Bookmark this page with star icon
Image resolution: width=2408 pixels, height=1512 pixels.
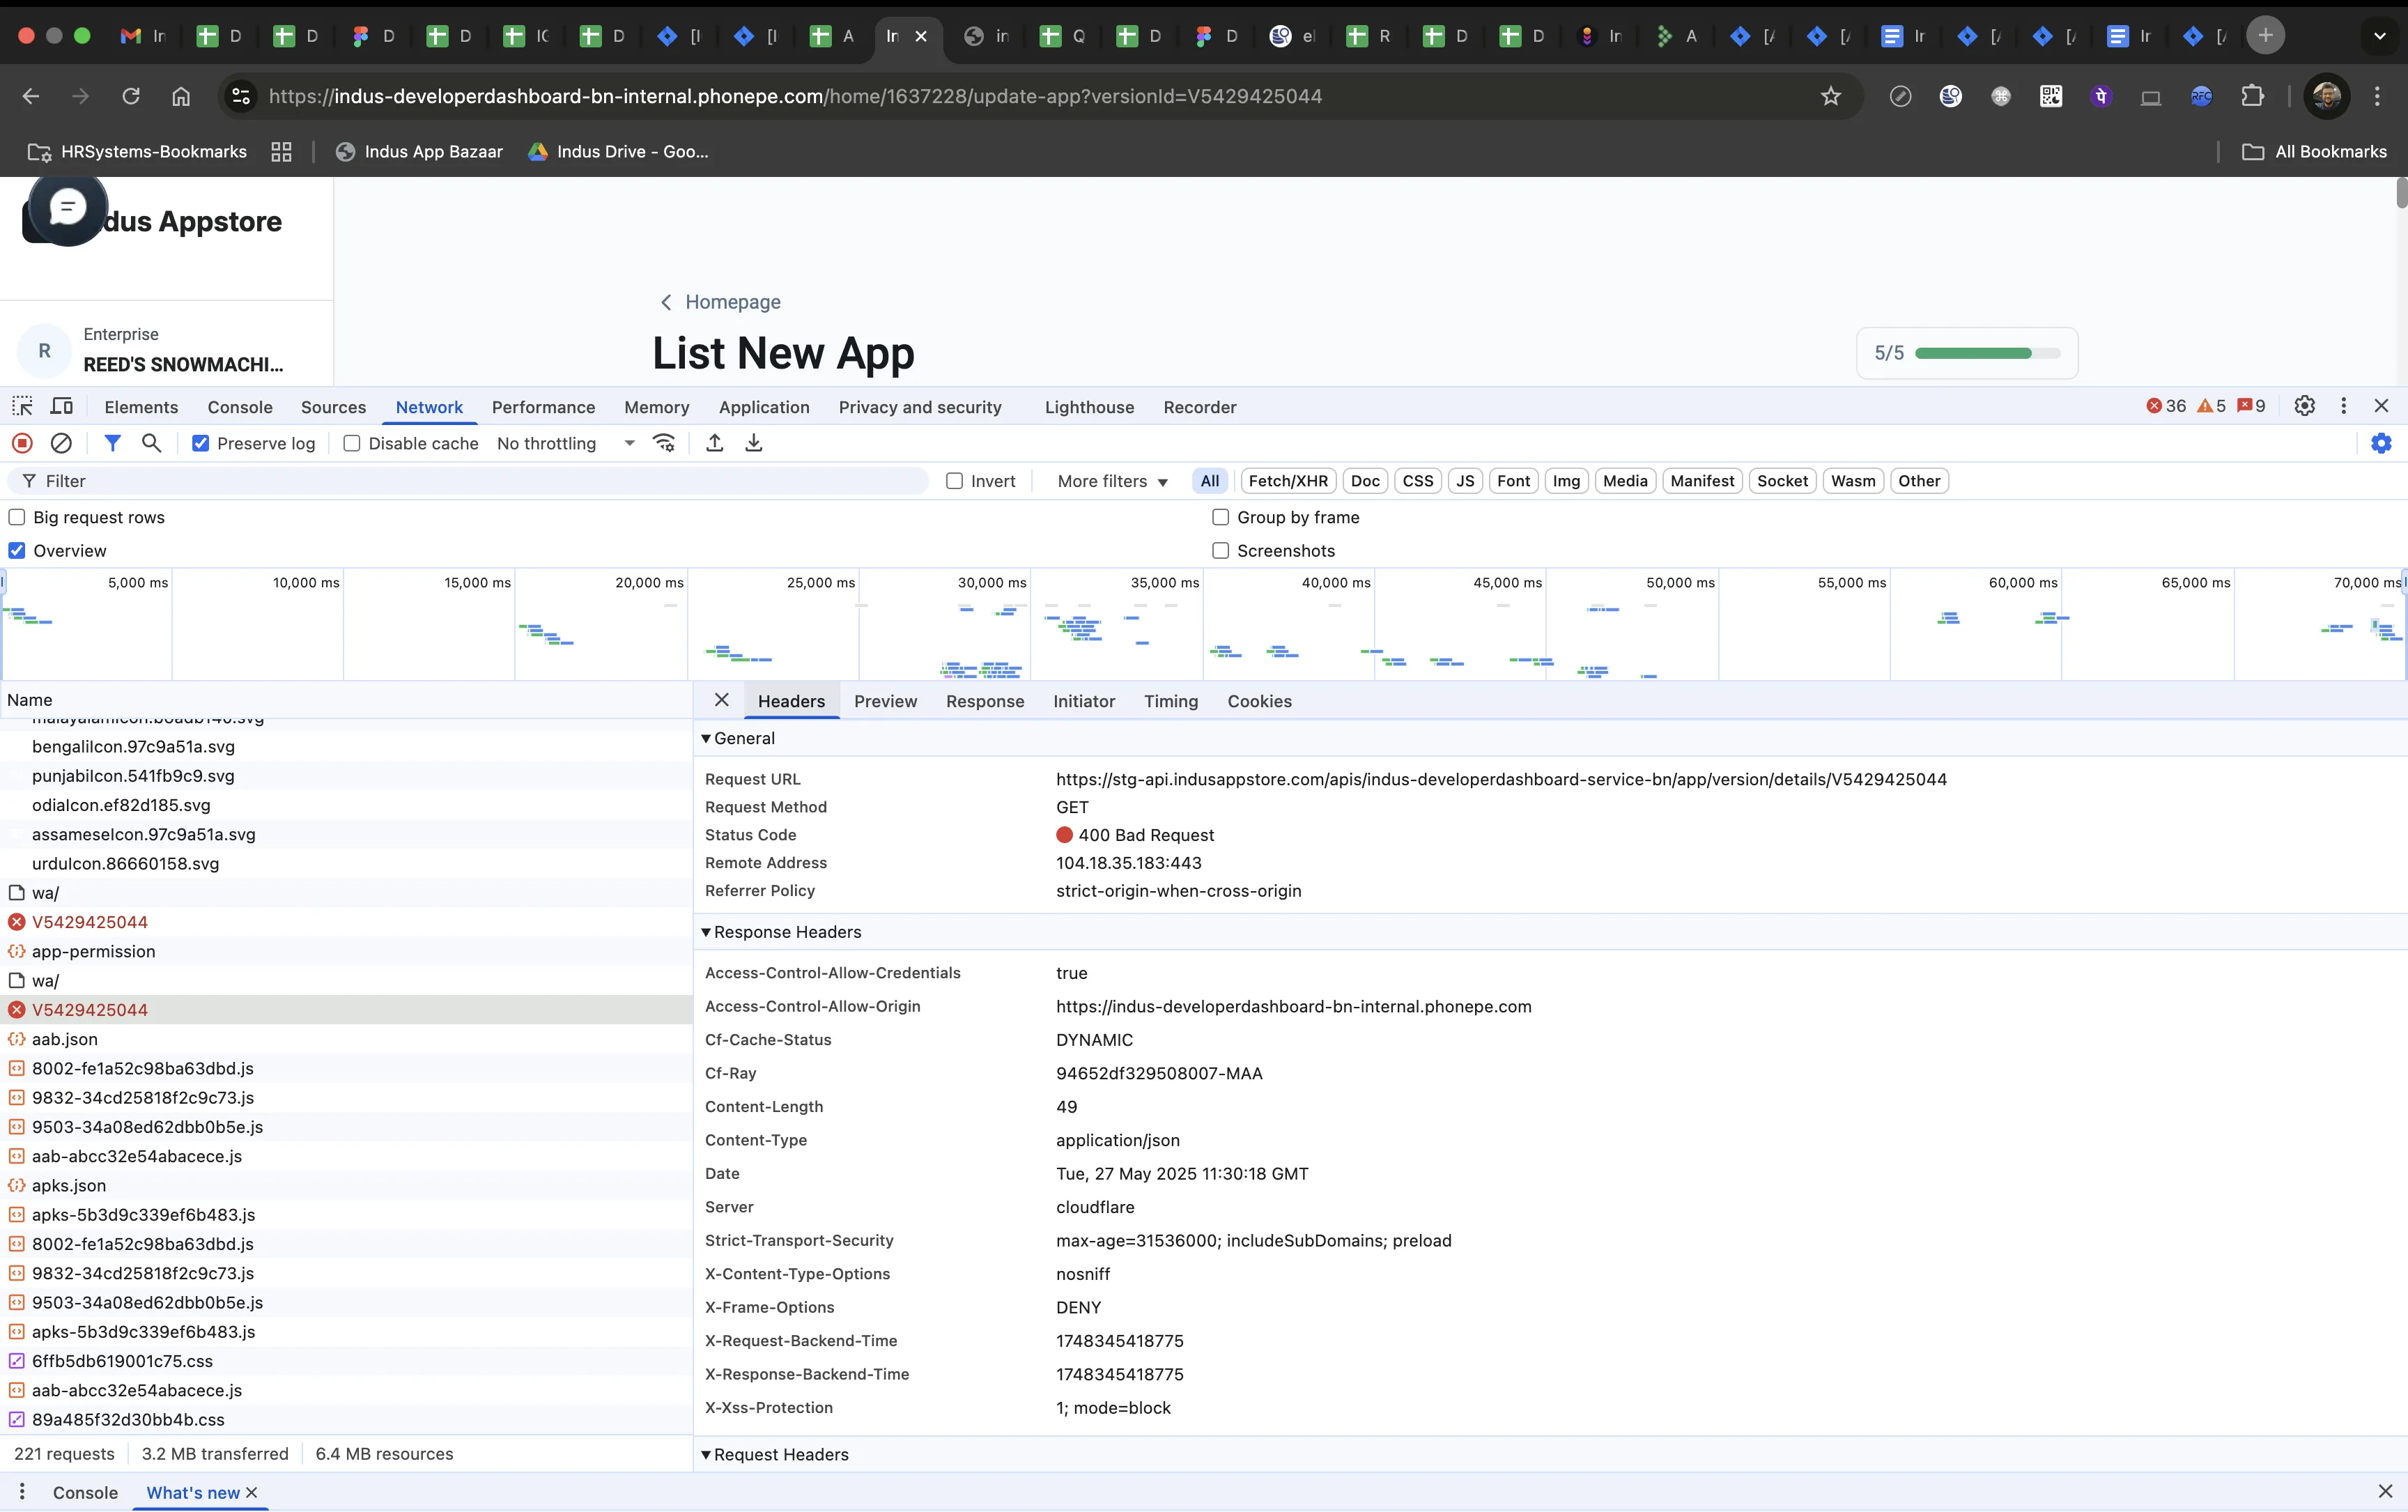[x=1830, y=96]
